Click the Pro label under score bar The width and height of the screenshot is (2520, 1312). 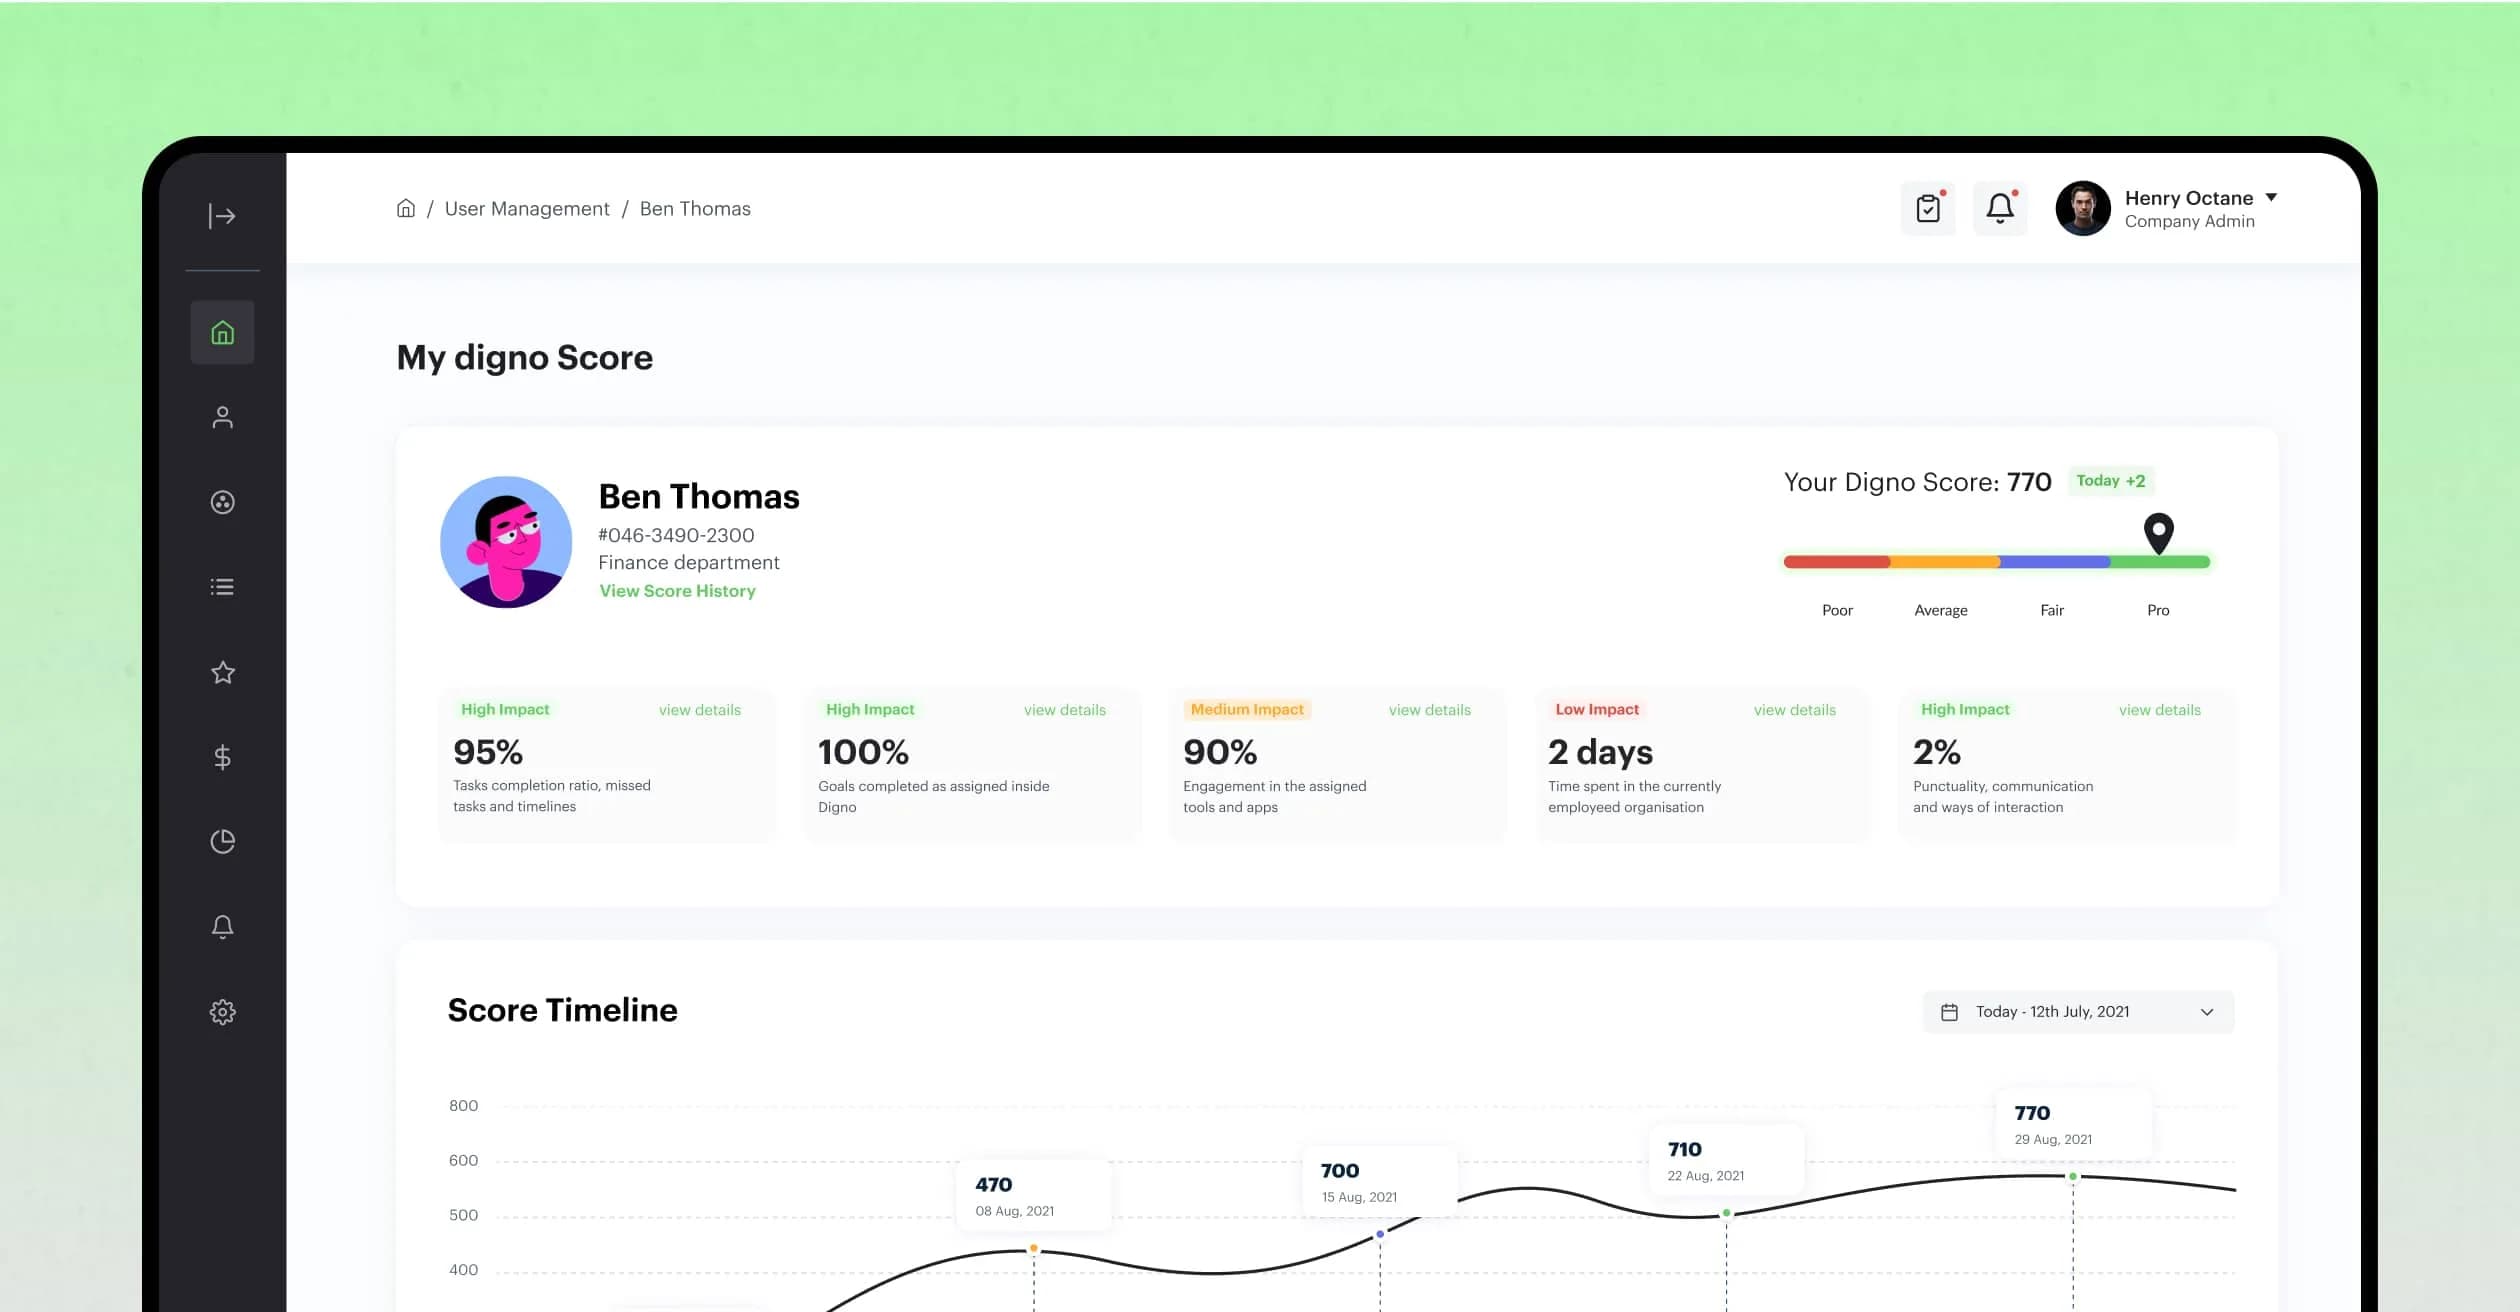pyautogui.click(x=2158, y=610)
